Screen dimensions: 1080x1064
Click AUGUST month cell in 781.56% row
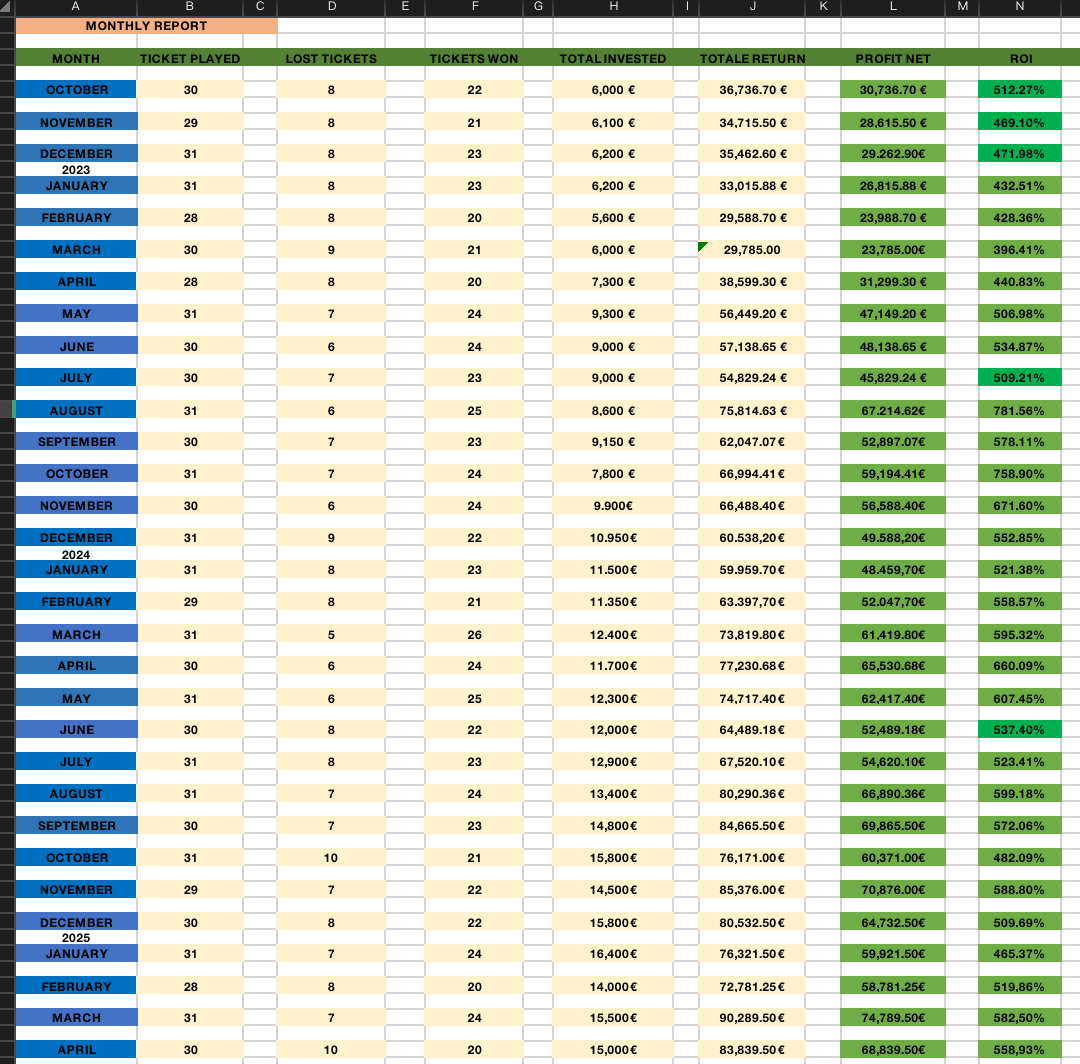tap(76, 410)
